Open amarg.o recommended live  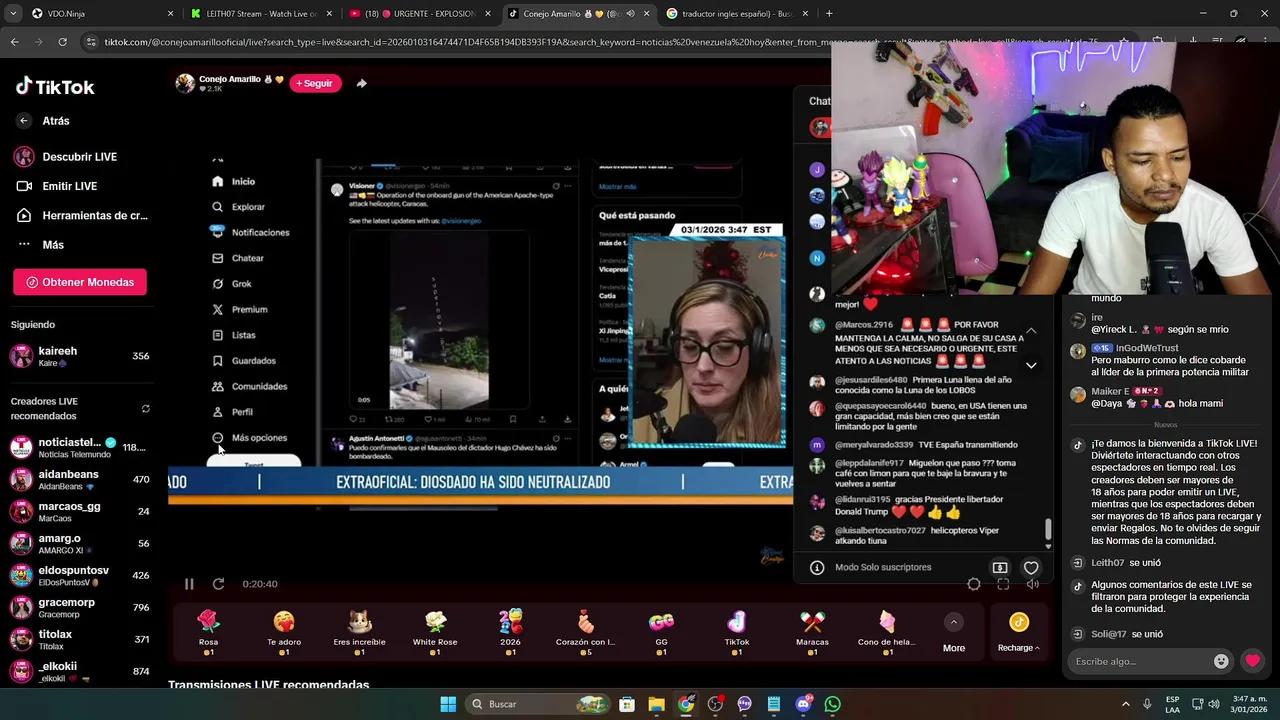(80, 543)
